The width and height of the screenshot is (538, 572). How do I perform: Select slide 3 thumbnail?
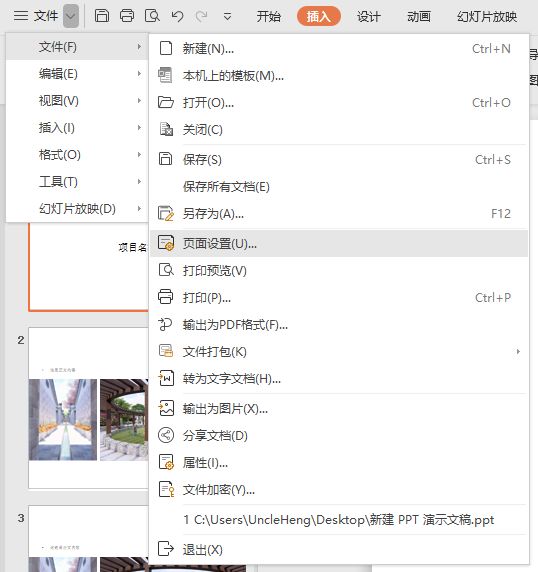pyautogui.click(x=89, y=539)
